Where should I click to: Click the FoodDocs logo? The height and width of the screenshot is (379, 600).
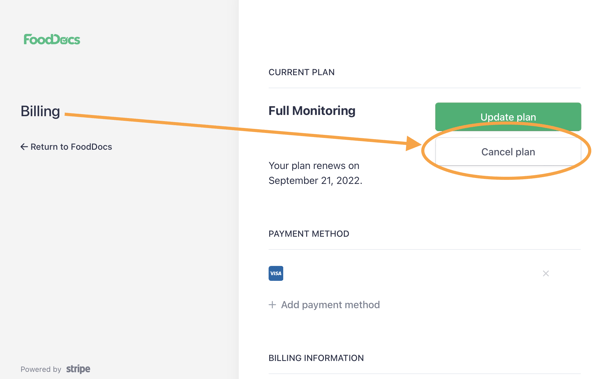pyautogui.click(x=52, y=39)
